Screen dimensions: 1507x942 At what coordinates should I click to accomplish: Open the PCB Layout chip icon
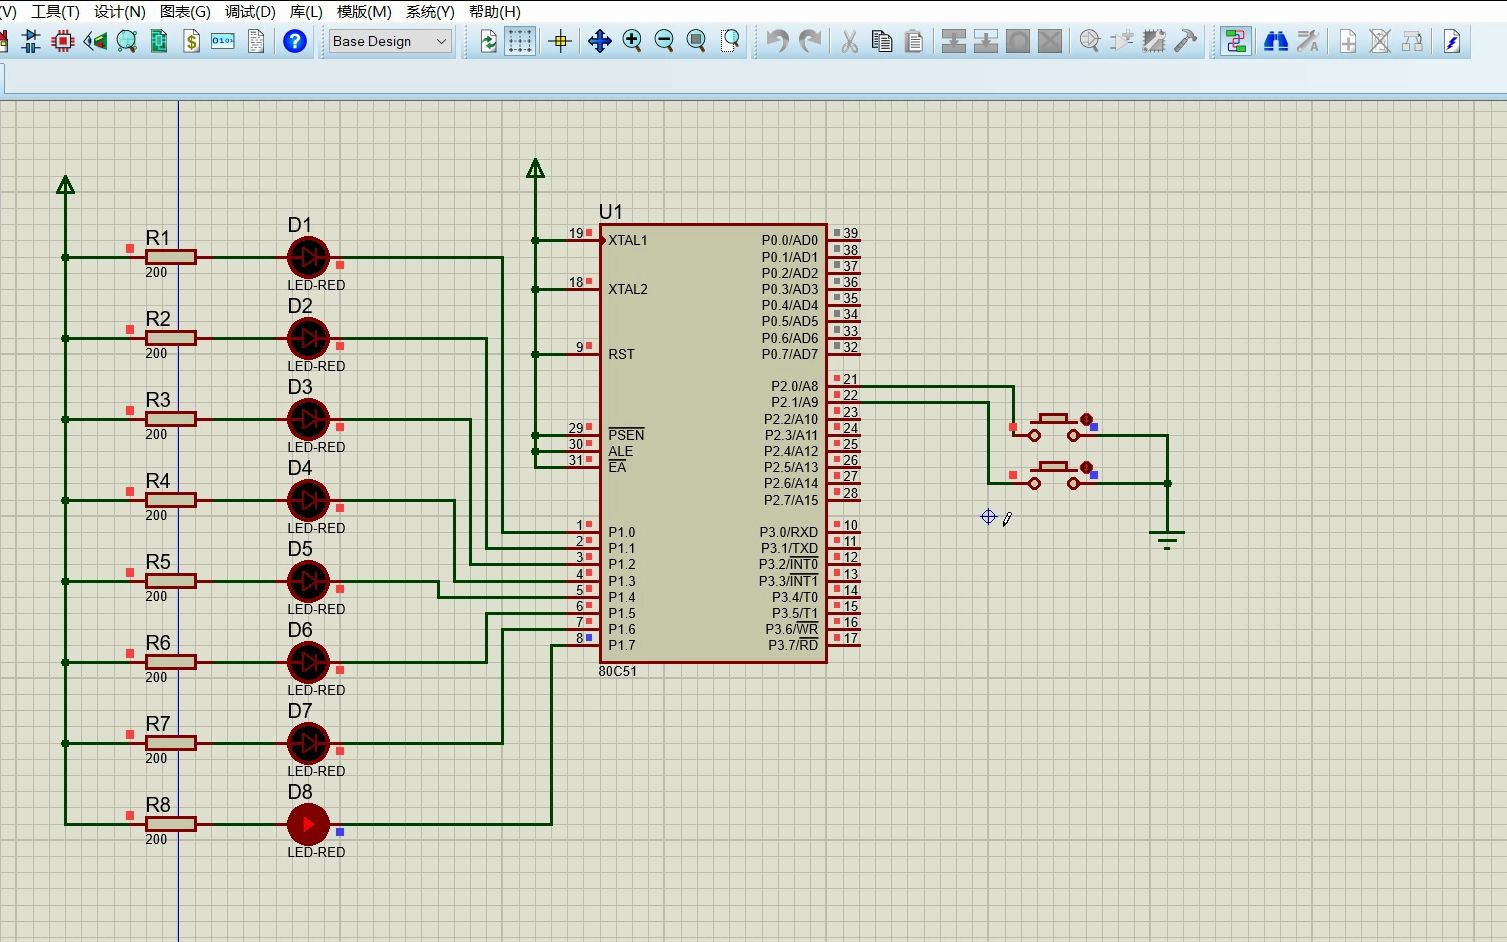(x=63, y=41)
